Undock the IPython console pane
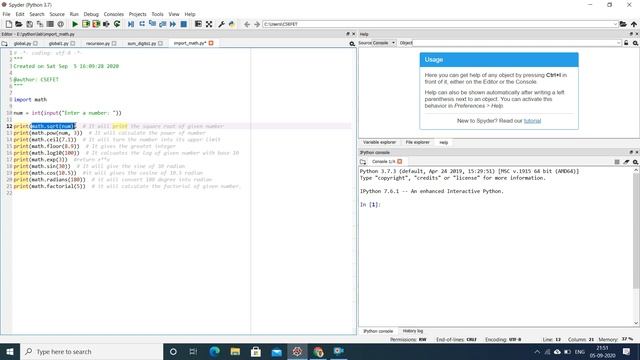 [631, 152]
